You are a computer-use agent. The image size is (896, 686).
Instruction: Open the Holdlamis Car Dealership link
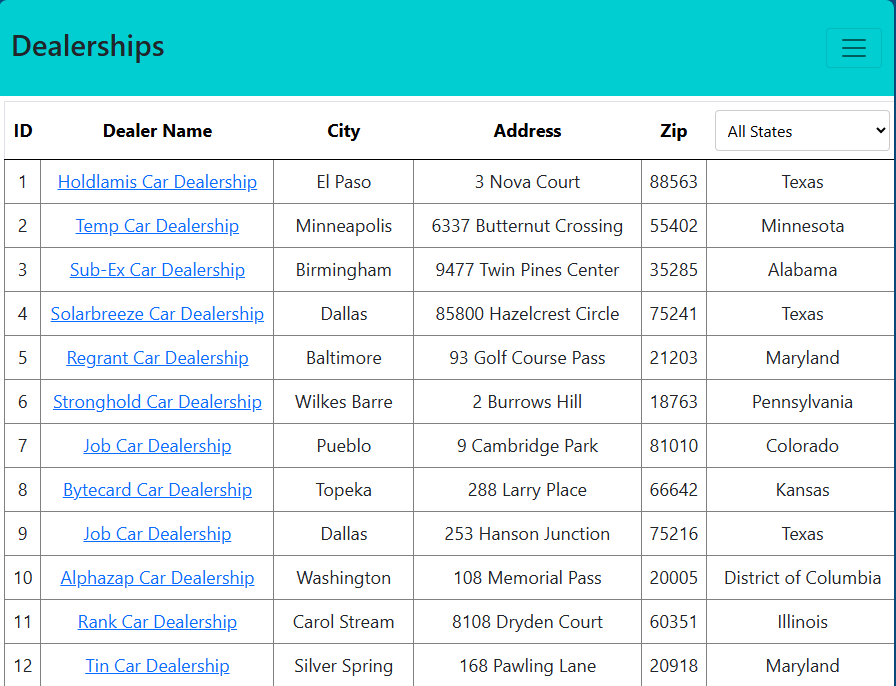point(157,182)
